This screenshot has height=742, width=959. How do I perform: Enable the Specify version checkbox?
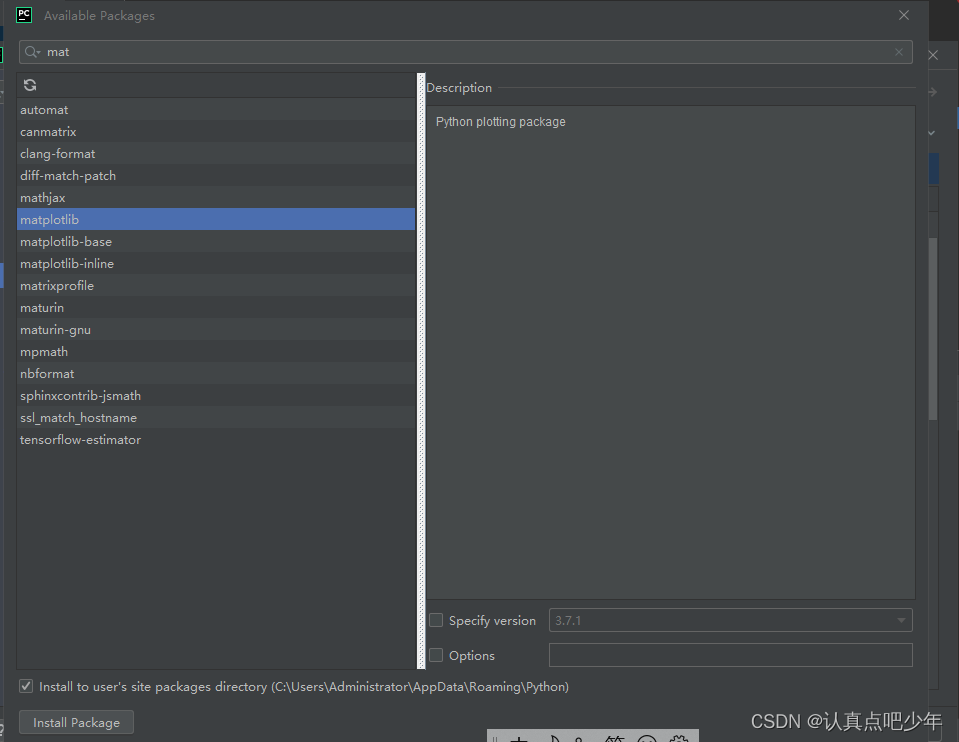click(436, 620)
